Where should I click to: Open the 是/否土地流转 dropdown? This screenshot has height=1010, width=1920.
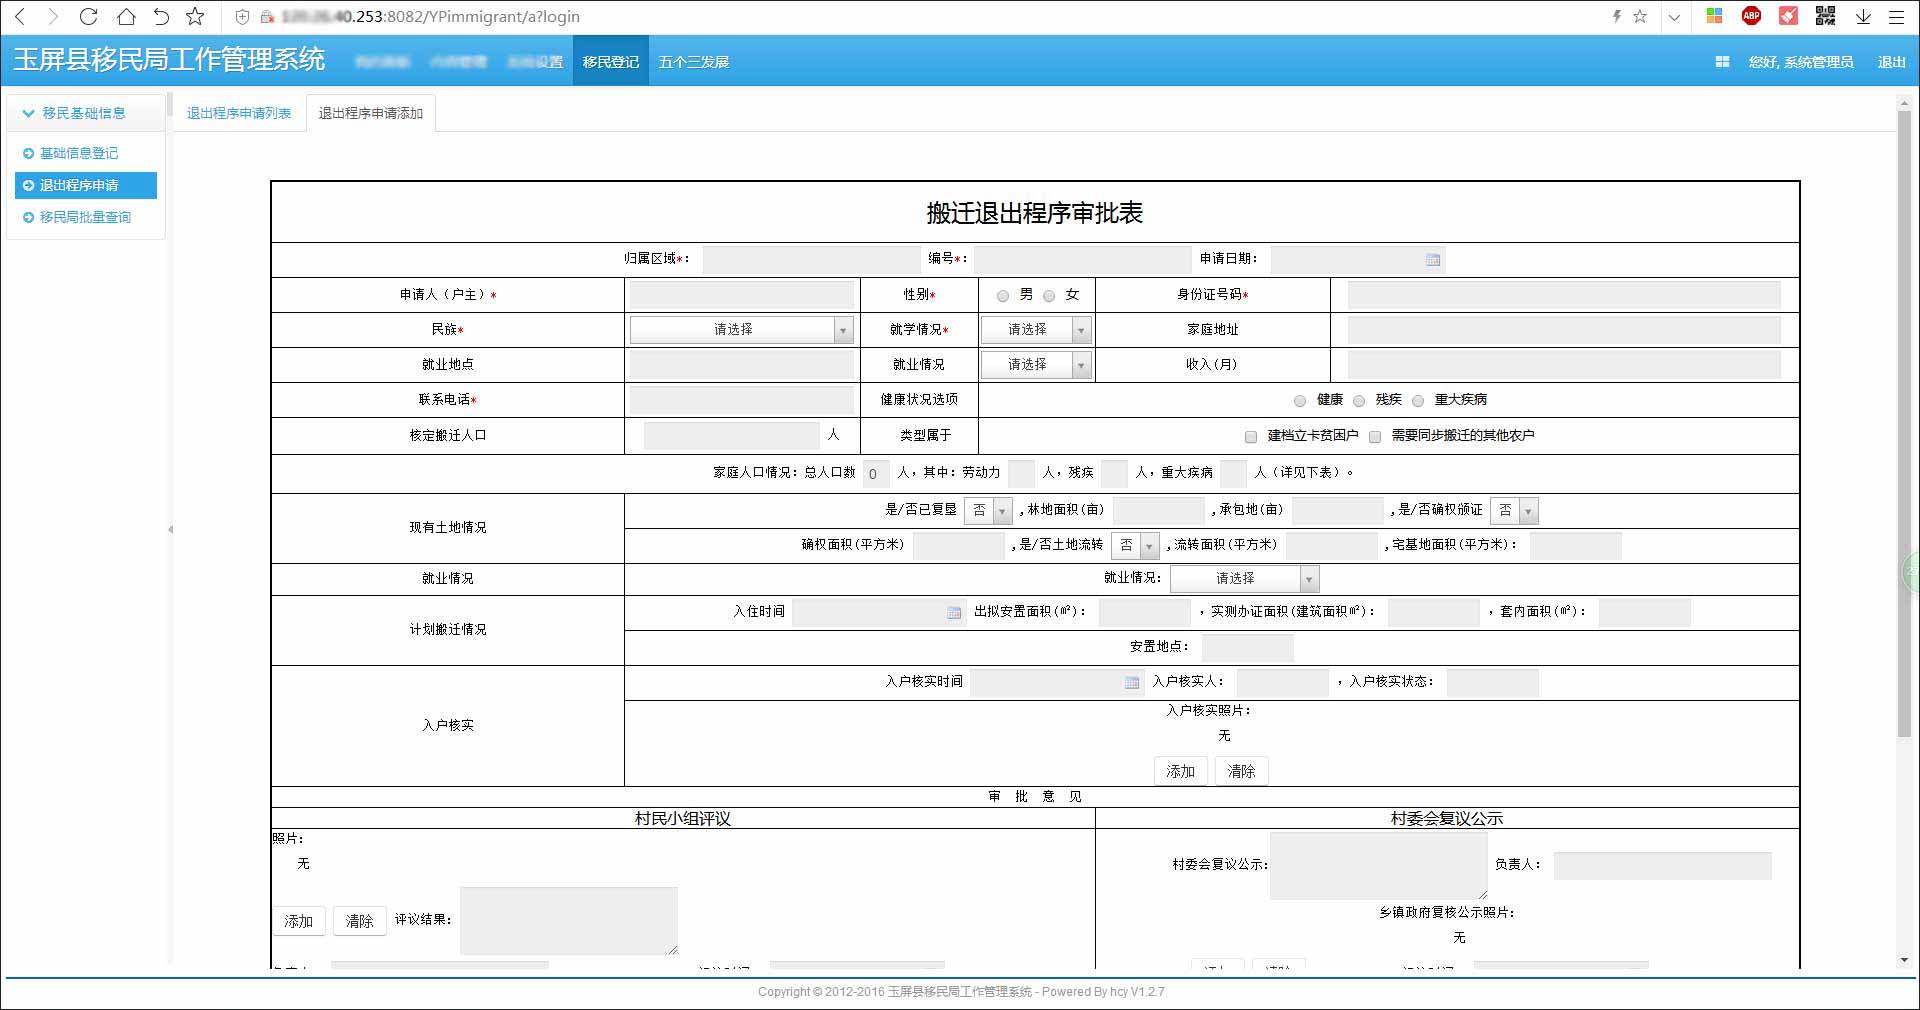pos(1135,545)
